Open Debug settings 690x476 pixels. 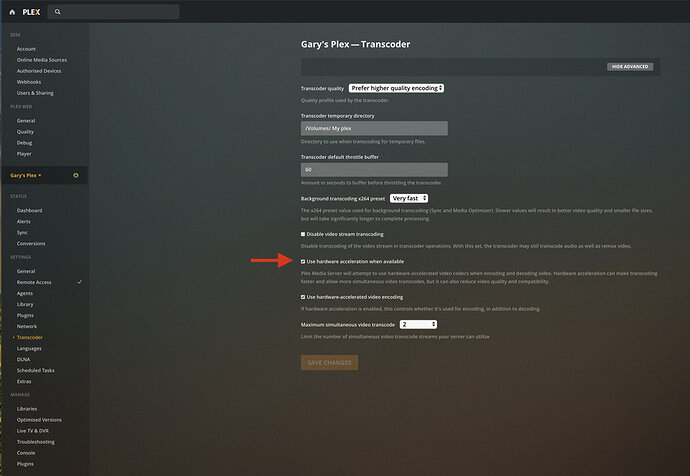24,143
